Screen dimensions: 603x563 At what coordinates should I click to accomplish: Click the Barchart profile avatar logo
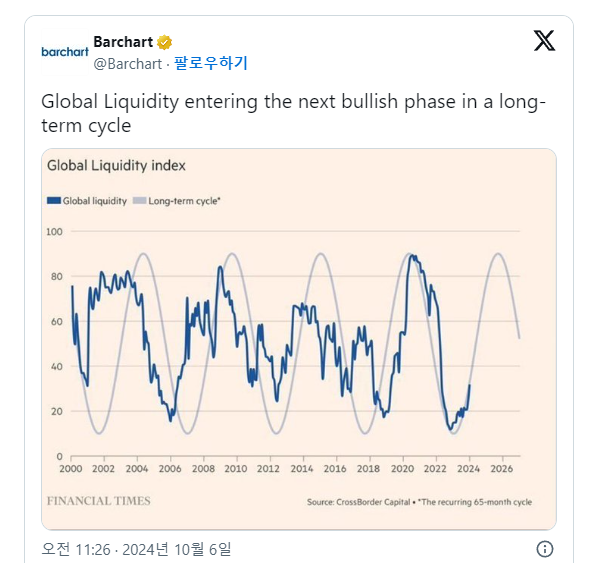click(65, 51)
